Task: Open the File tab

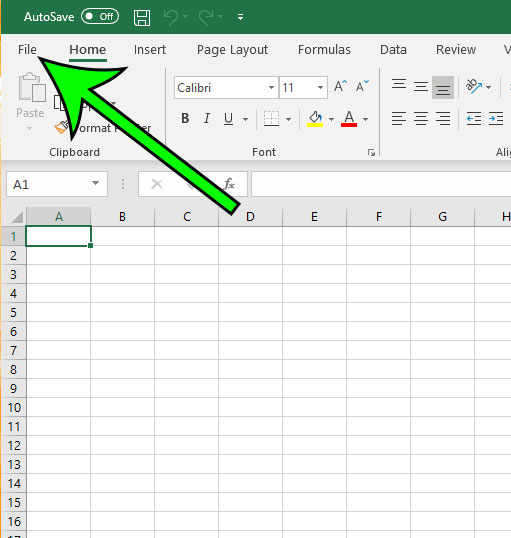Action: coord(27,50)
